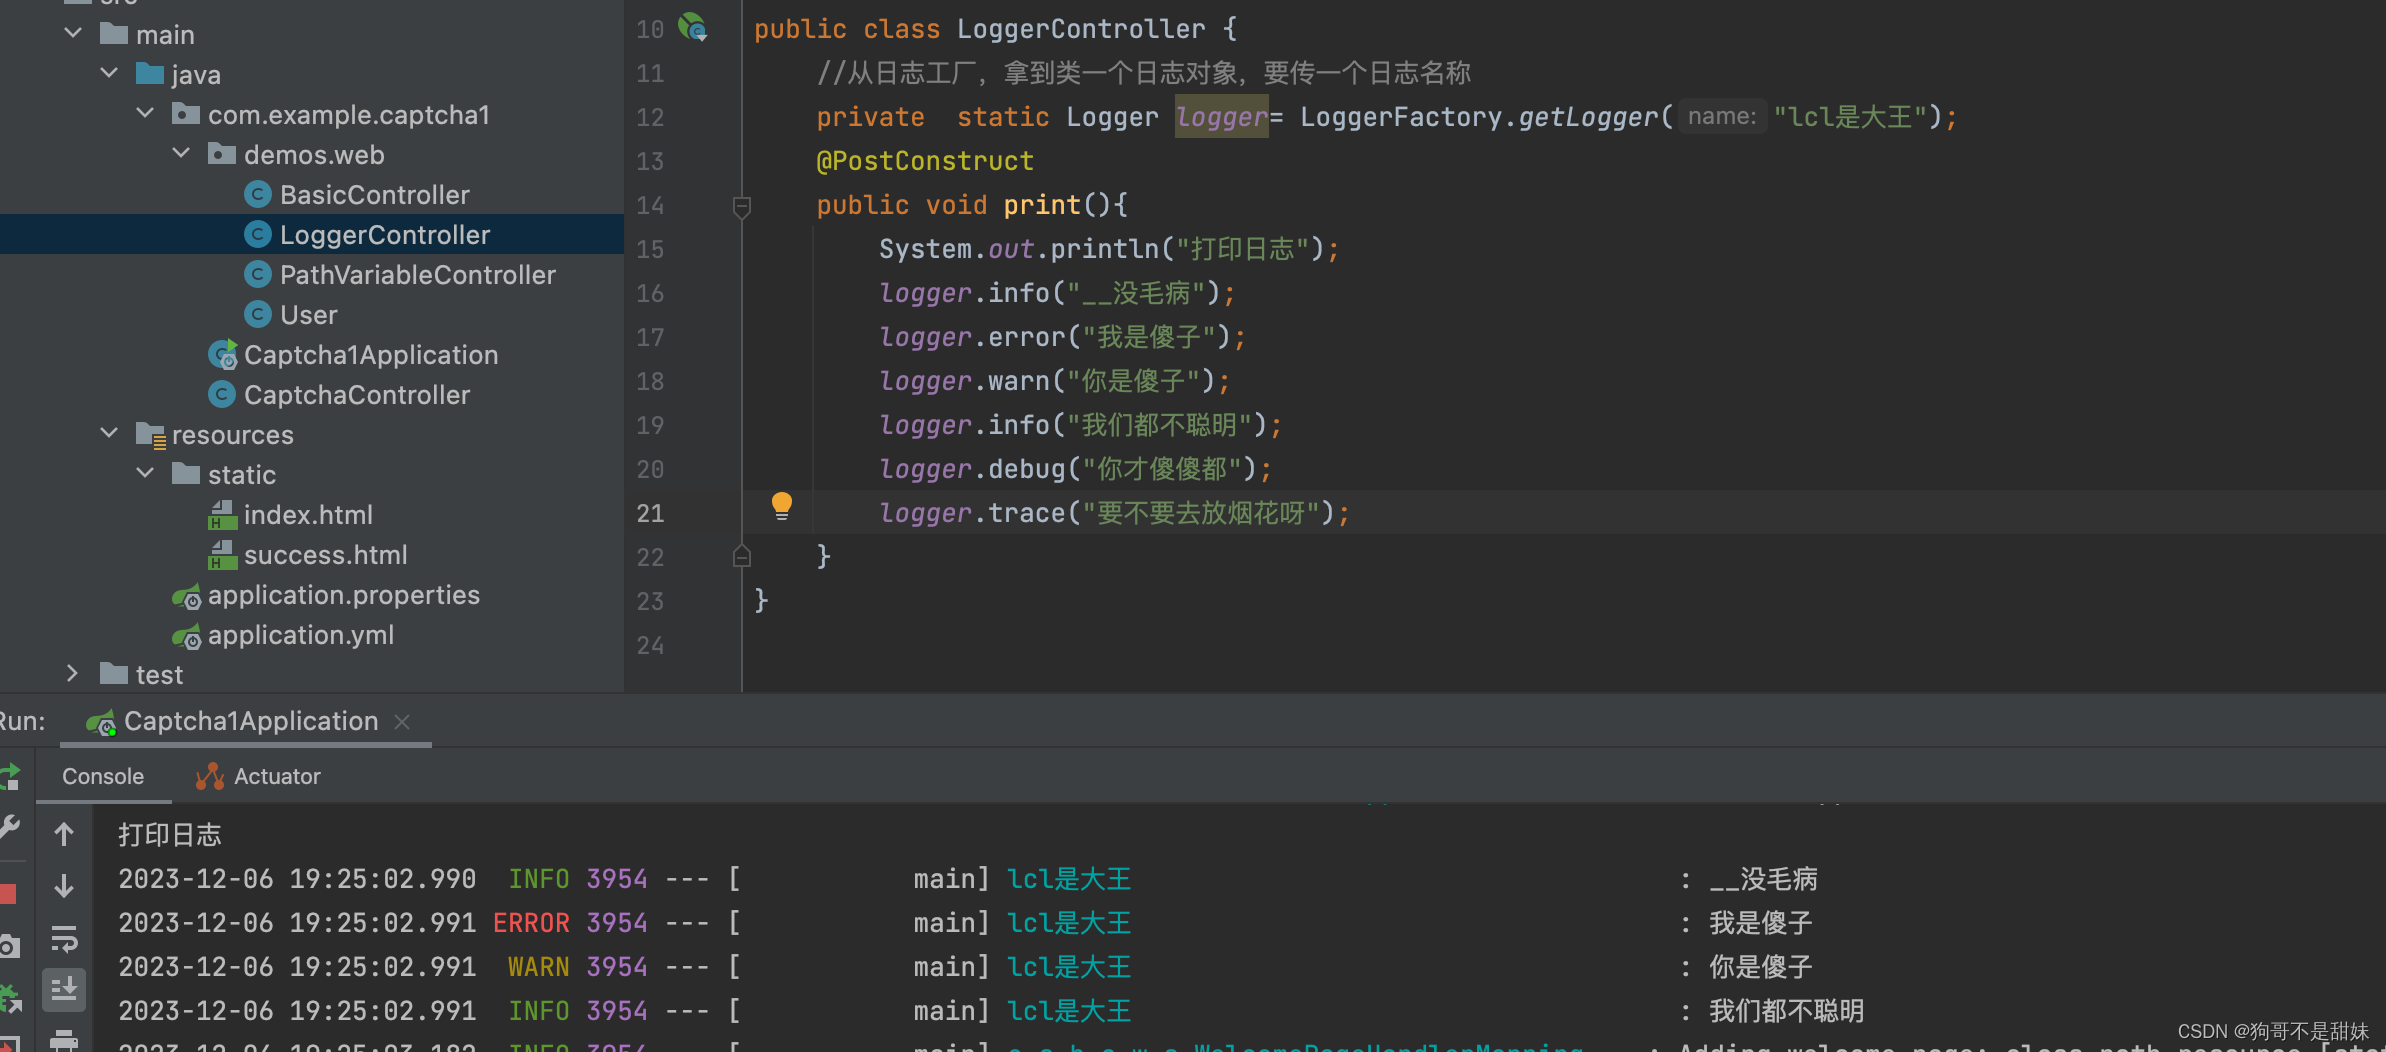2386x1052 pixels.
Task: Click the getLogger method call
Action: click(x=1587, y=117)
